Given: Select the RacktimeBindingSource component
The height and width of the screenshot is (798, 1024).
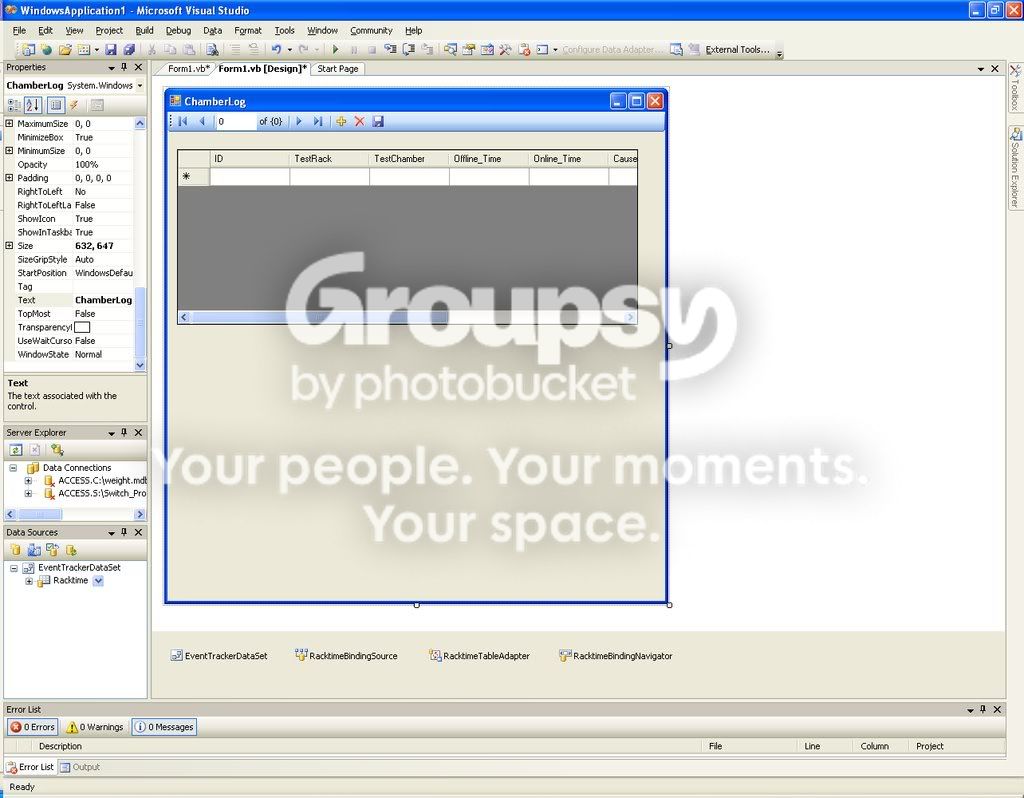Looking at the screenshot, I should (347, 656).
